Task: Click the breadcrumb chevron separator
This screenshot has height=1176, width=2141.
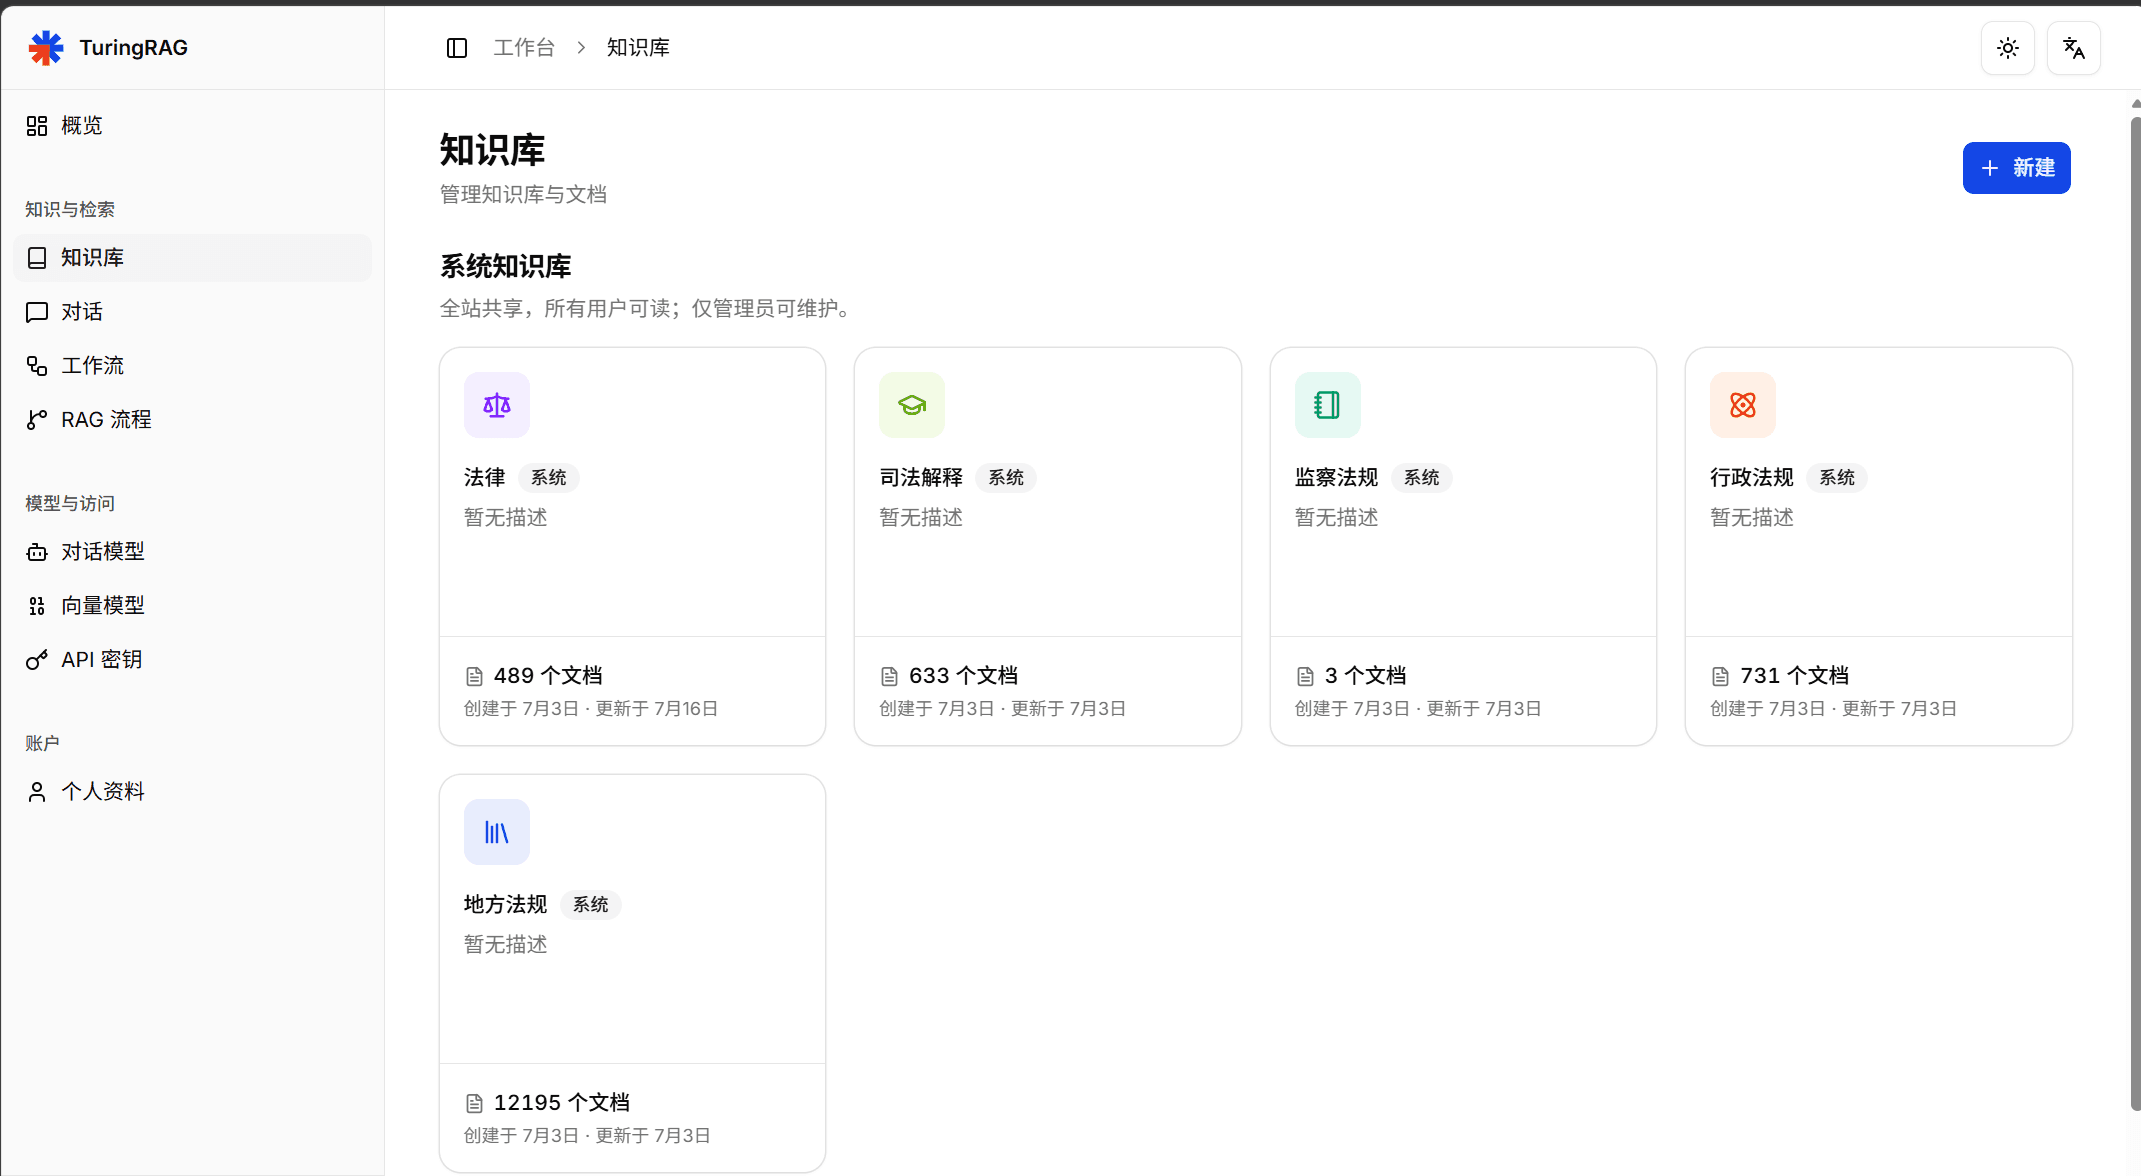Action: tap(581, 48)
